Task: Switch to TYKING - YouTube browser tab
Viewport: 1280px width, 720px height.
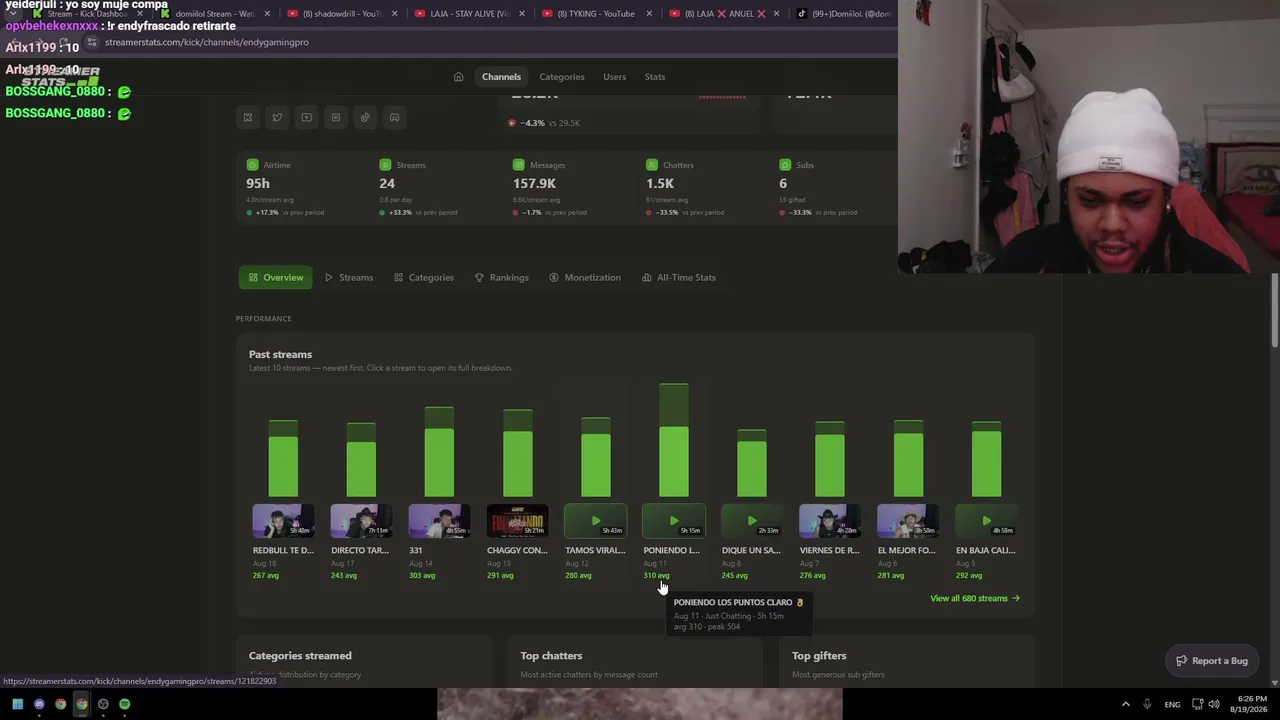Action: tap(595, 14)
